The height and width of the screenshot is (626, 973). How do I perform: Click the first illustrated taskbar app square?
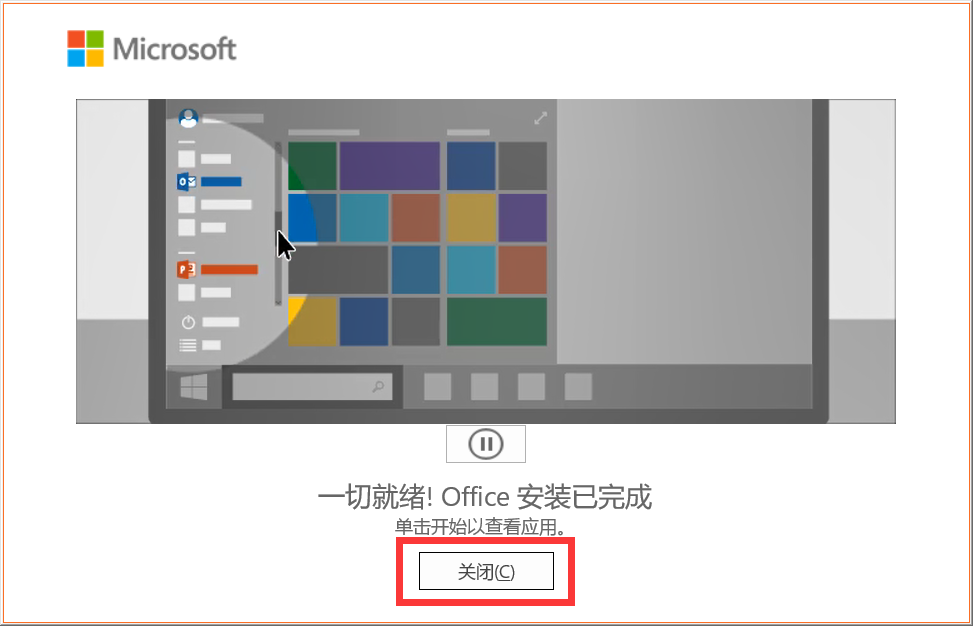437,387
